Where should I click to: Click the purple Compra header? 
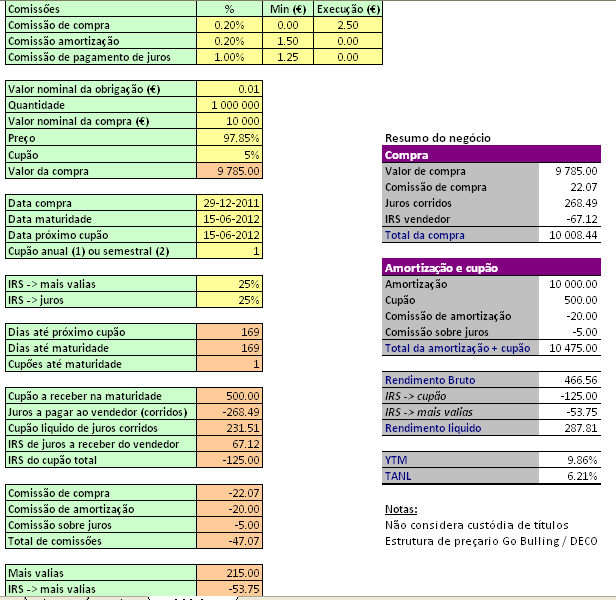tap(491, 154)
